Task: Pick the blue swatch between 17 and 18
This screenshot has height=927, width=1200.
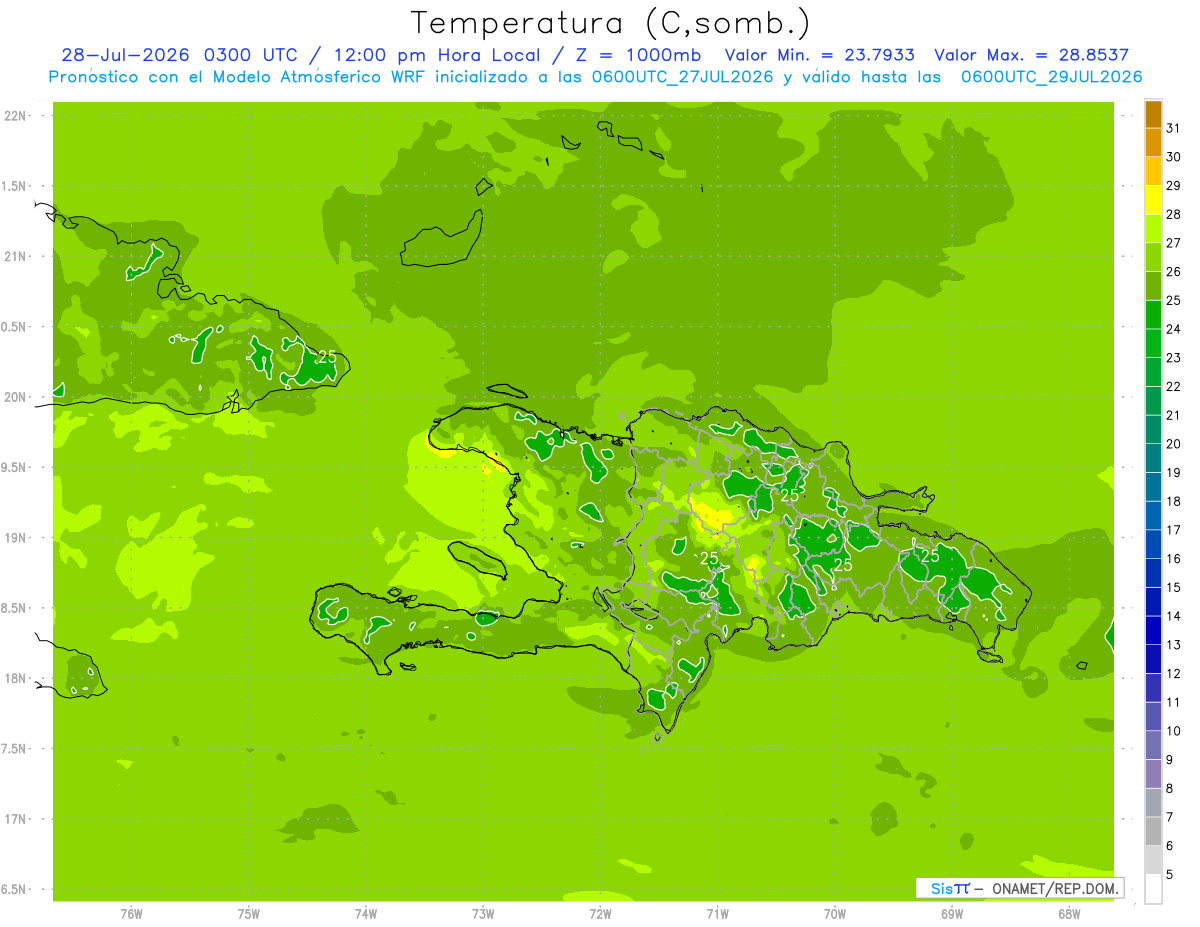Action: tap(1153, 516)
